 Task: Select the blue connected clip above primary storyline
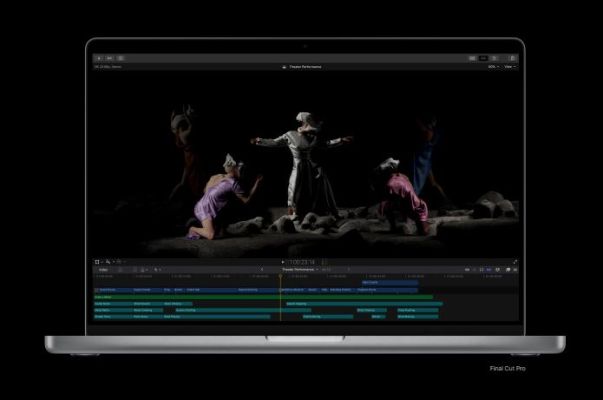[x=390, y=283]
